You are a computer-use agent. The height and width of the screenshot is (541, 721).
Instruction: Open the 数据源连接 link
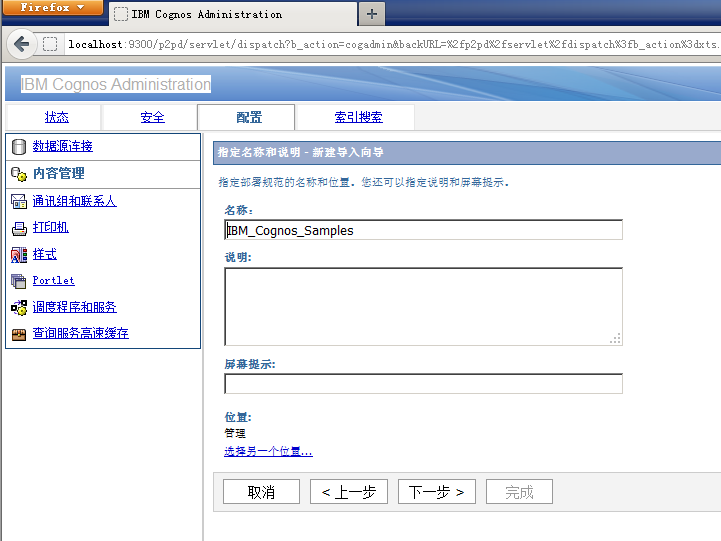coord(63,146)
